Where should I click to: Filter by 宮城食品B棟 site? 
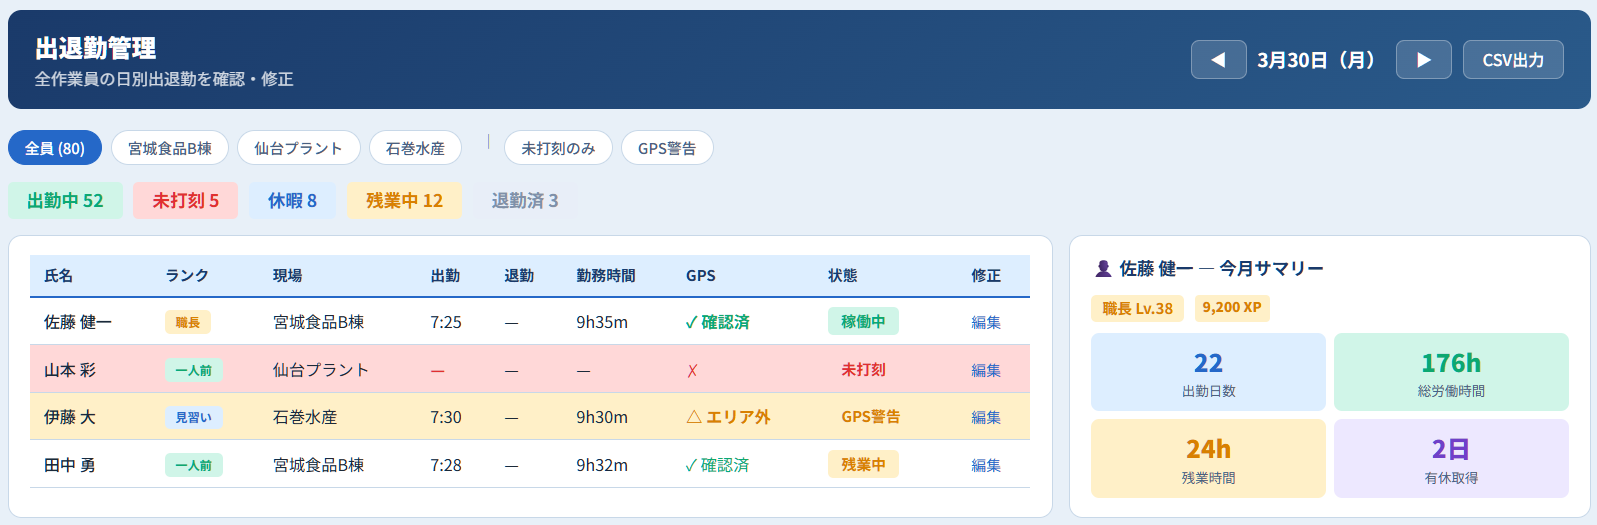[170, 148]
